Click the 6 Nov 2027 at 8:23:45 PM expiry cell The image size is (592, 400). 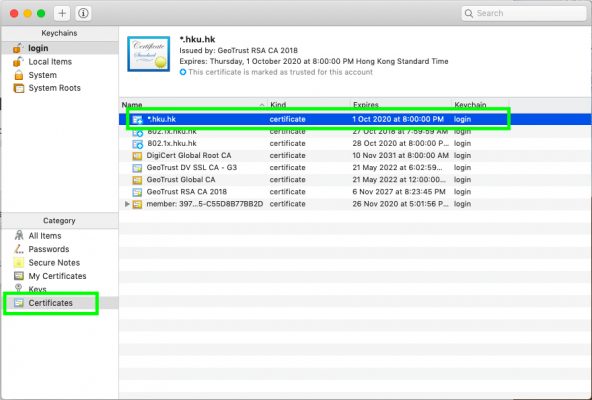pos(399,192)
